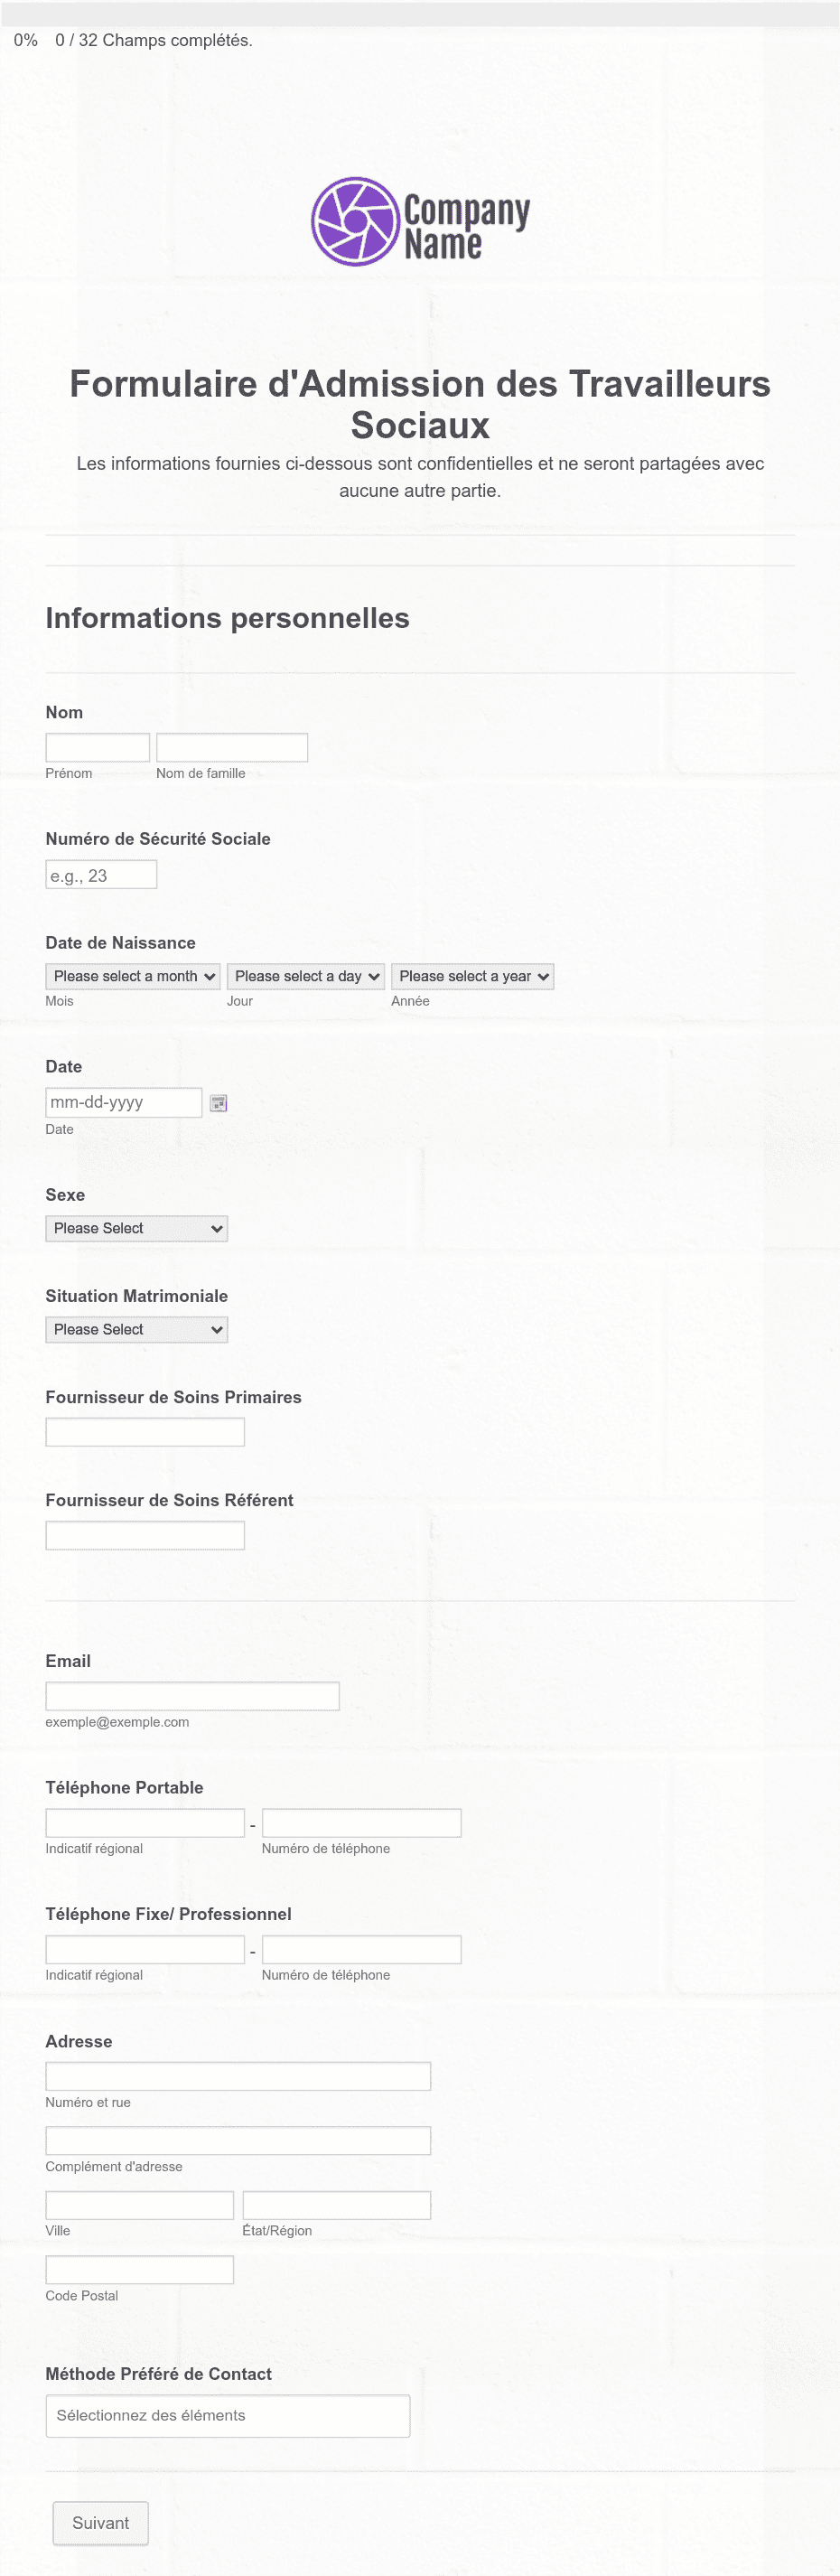840x2576 pixels.
Task: Select the Code Postal field
Action: [140, 2270]
